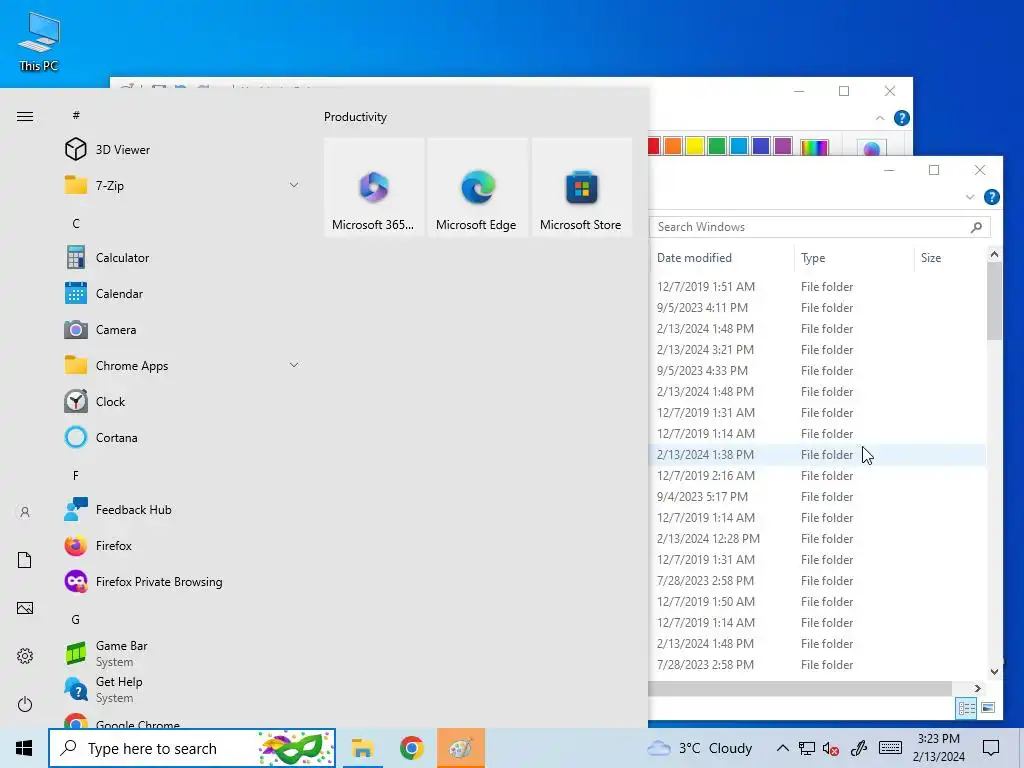This screenshot has height=768, width=1024.
Task: Click the muted volume tray icon
Action: [831, 748]
